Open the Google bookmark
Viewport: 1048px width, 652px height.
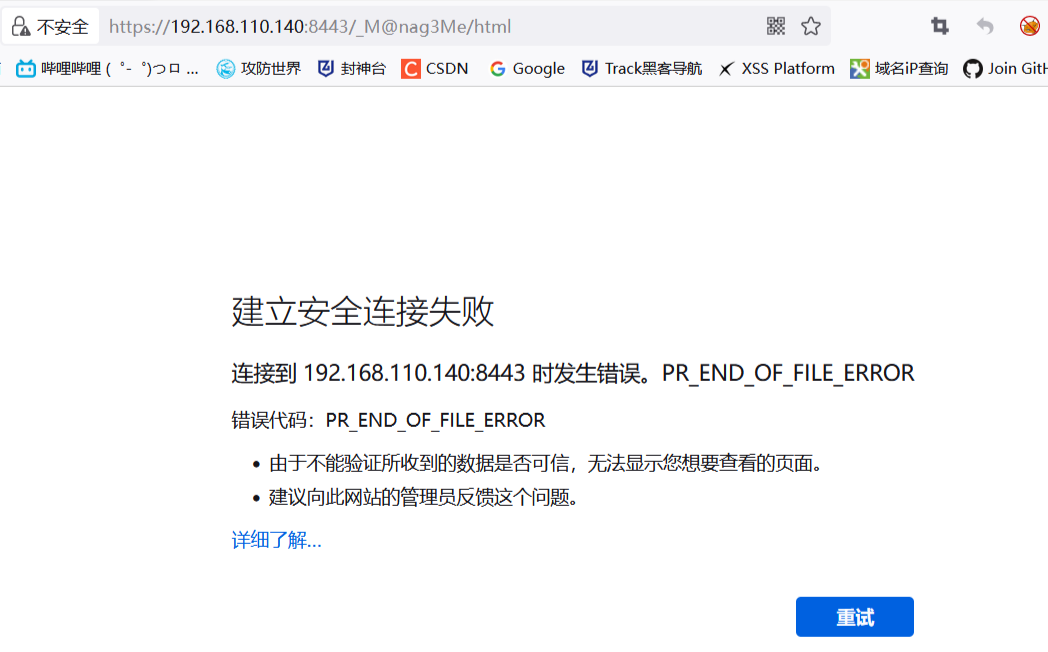point(527,68)
